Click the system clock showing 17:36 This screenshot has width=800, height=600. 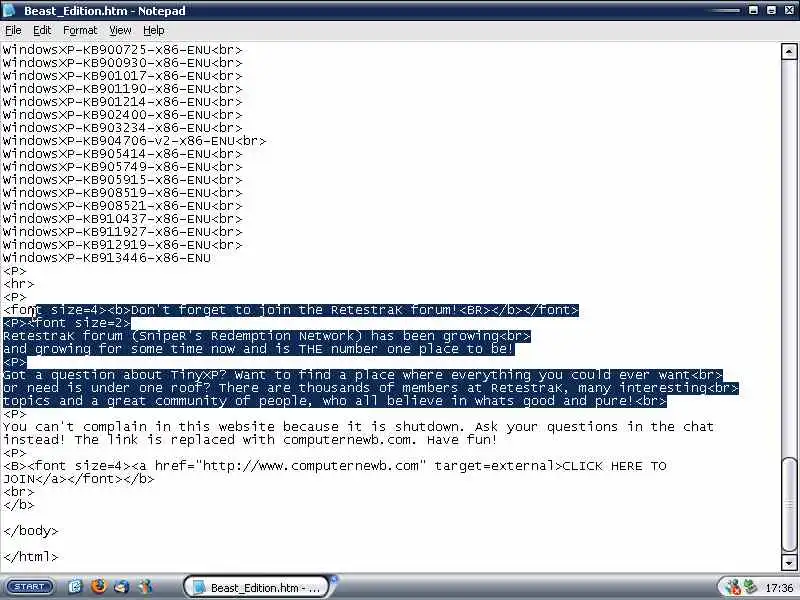tap(780, 588)
